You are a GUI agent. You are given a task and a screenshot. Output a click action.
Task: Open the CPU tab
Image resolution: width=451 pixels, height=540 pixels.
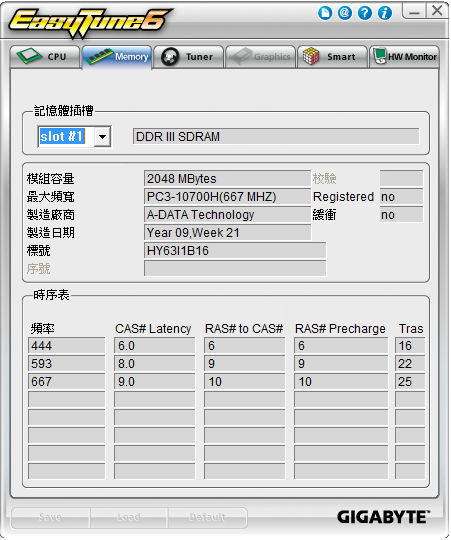coord(45,56)
